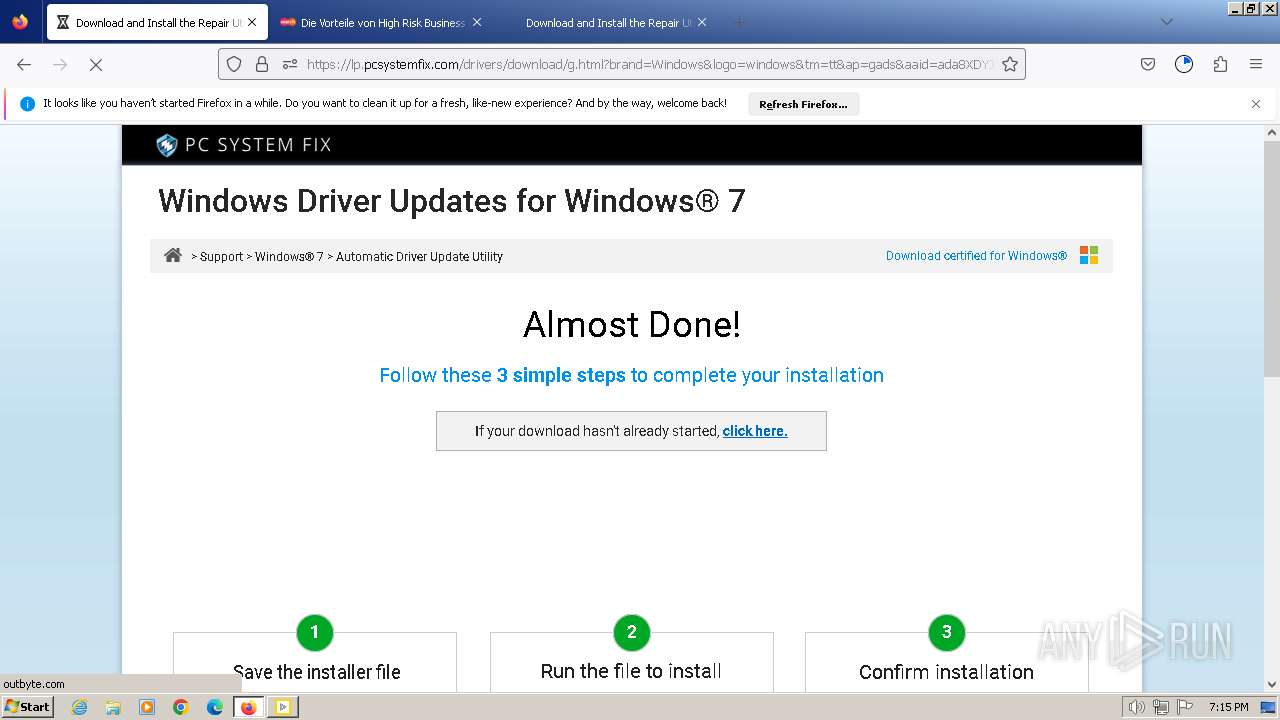Click the 'Almost Done!' heading
This screenshot has width=1280, height=720.
coord(631,325)
